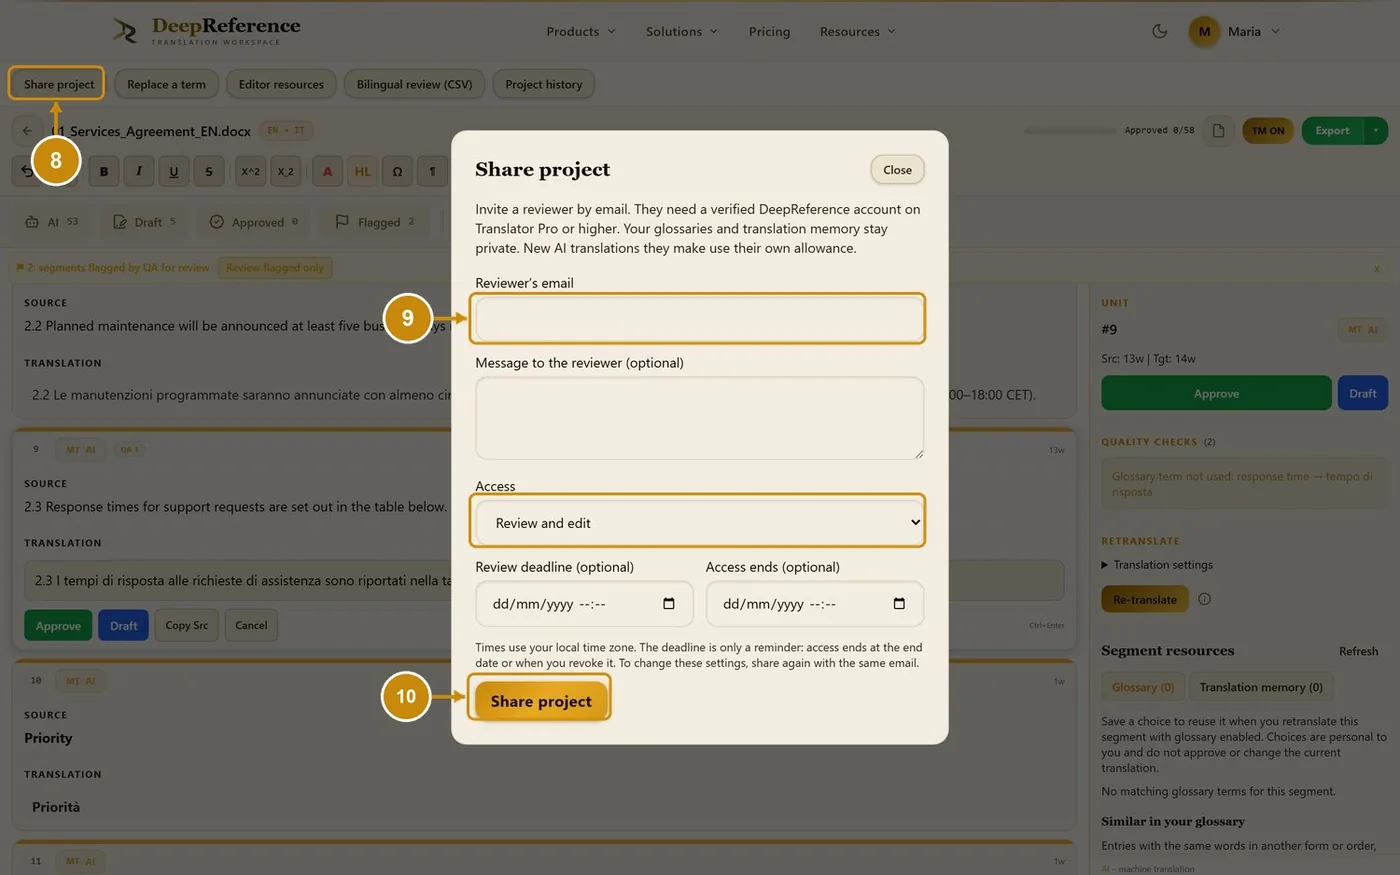Focus the Message to the reviewer box
The height and width of the screenshot is (875, 1400).
point(698,418)
